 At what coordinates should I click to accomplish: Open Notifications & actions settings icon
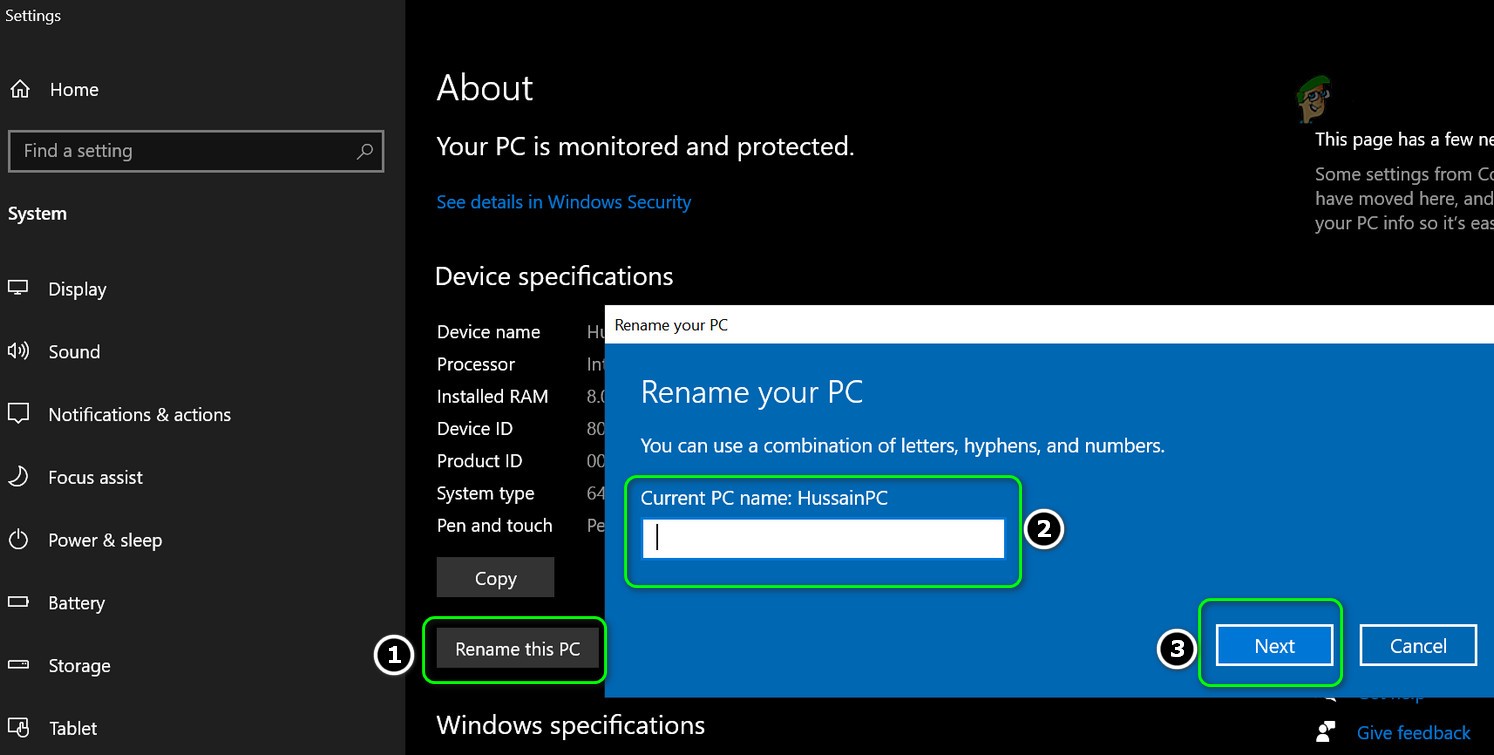coord(18,414)
